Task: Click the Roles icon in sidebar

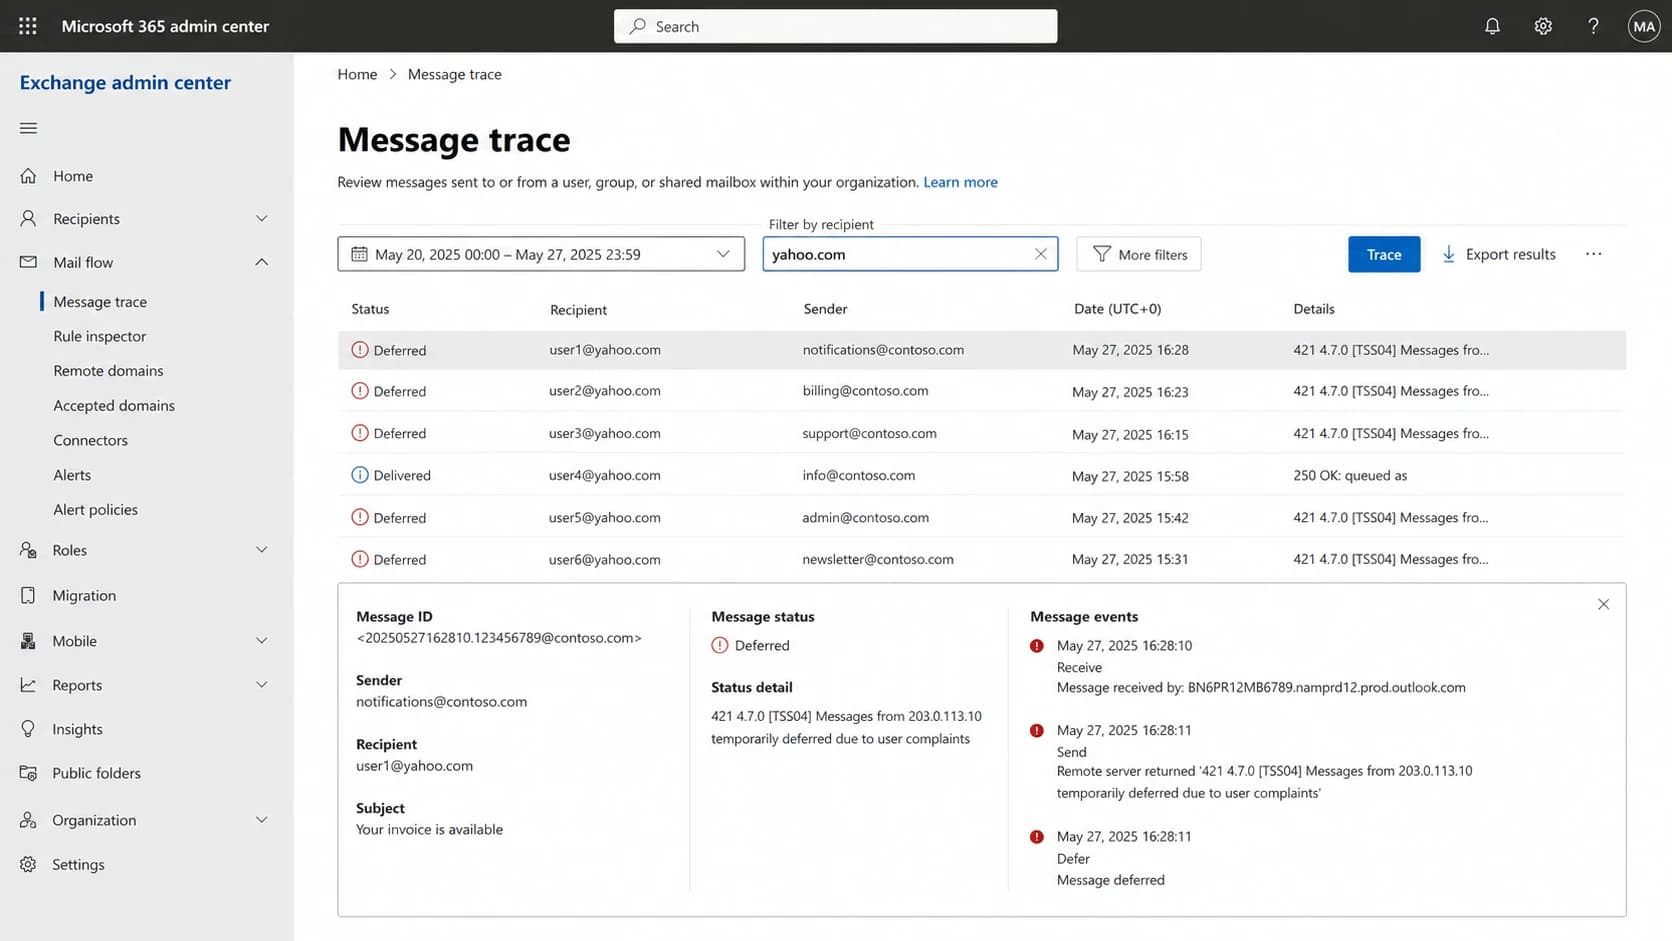Action: point(28,550)
